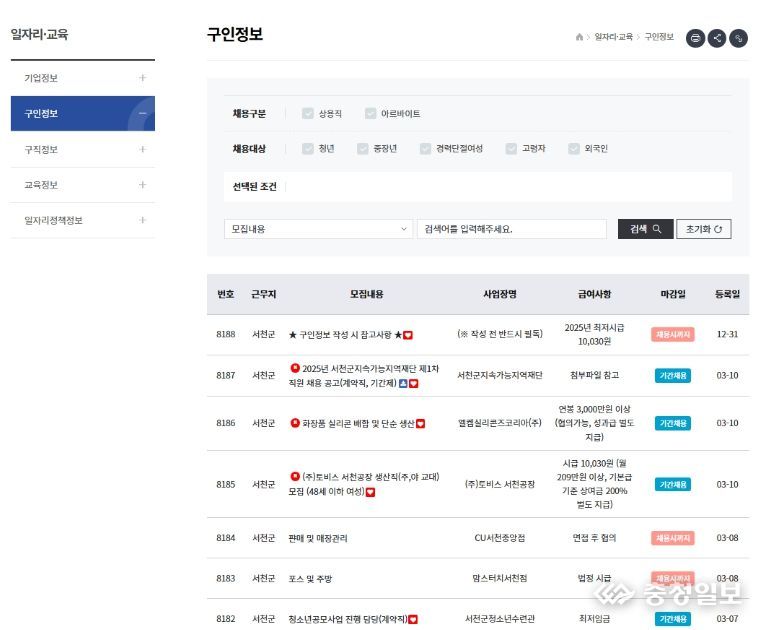Click the 초기화 reset button
This screenshot has height=630, width=765.
tap(704, 229)
